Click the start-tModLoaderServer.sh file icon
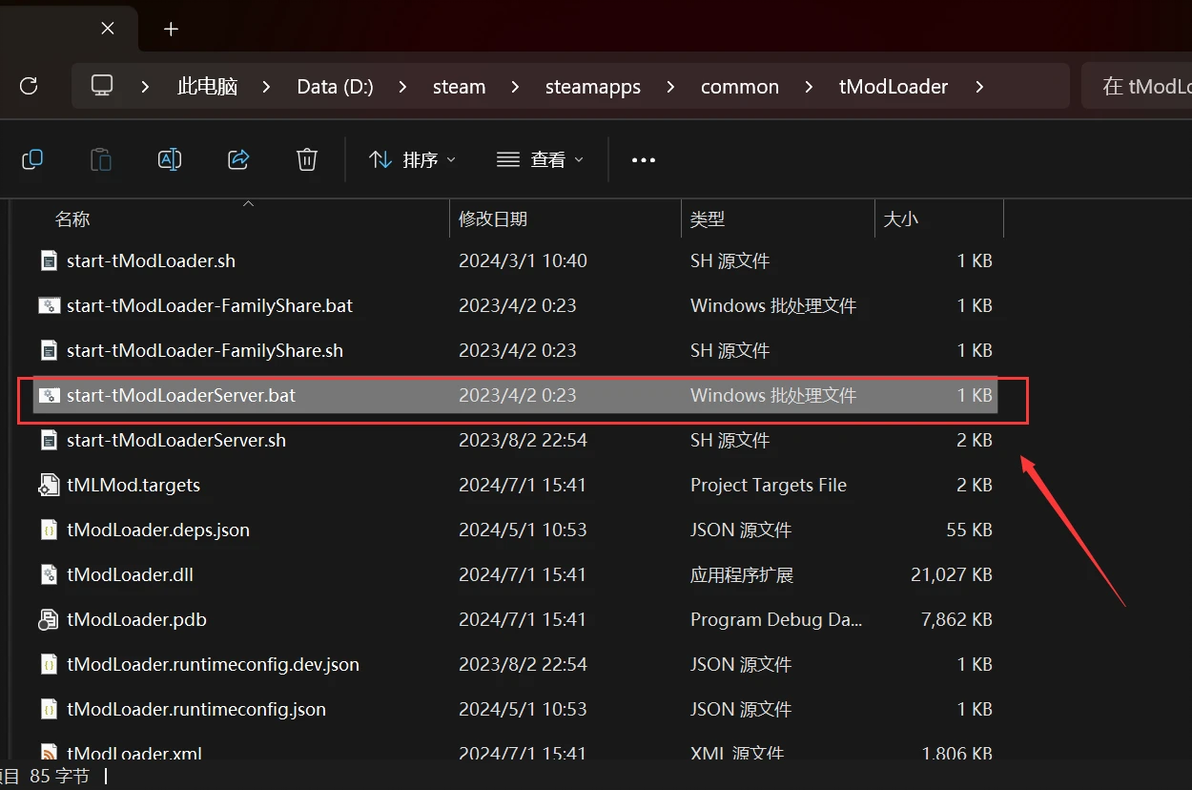Screen dimensions: 1192x790 pos(49,440)
